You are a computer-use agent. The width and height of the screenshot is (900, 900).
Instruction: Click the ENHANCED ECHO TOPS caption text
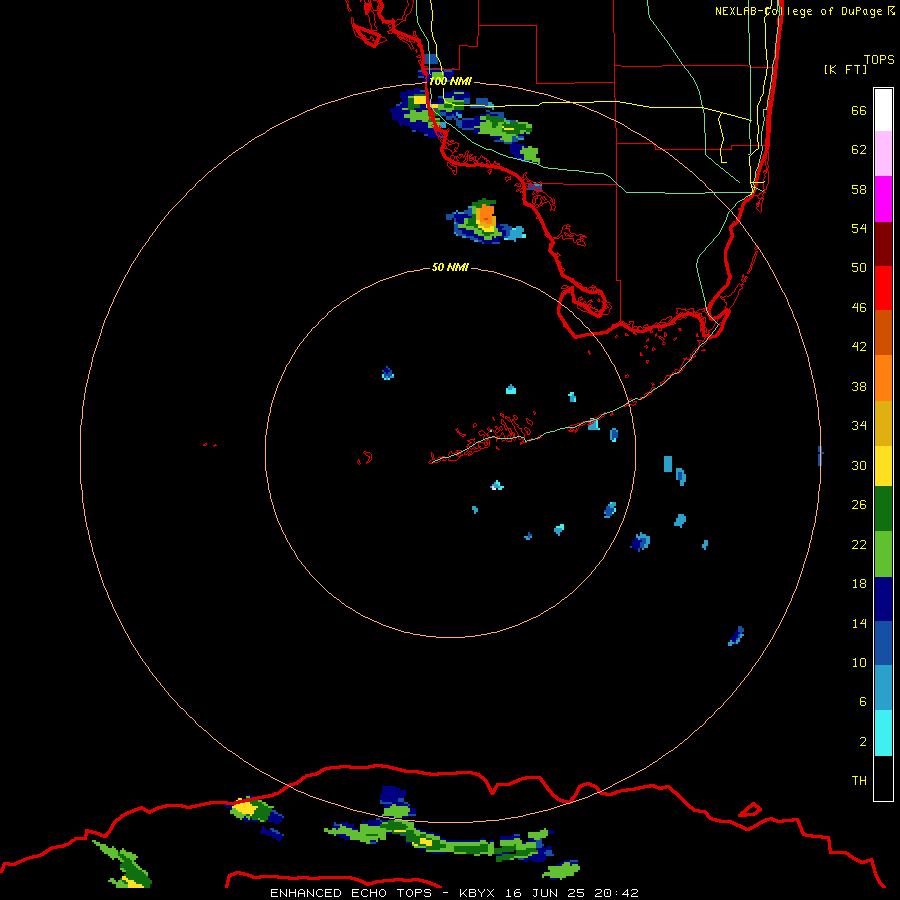352,893
